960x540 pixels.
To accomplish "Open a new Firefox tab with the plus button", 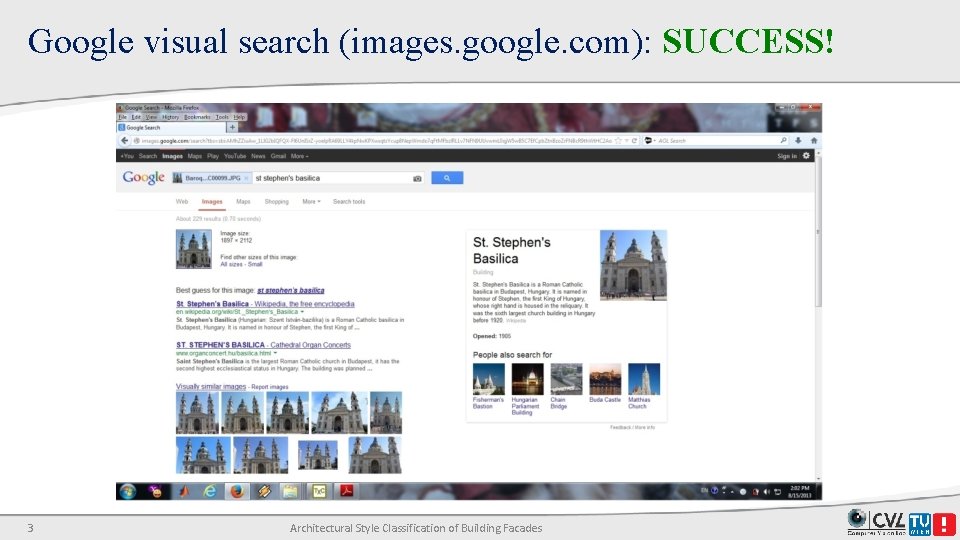I will pos(232,127).
